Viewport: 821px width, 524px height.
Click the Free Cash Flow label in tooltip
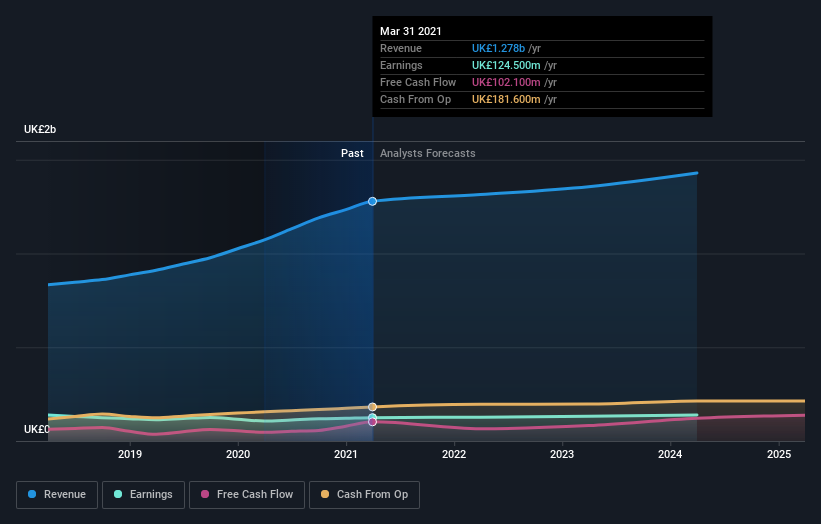point(418,82)
